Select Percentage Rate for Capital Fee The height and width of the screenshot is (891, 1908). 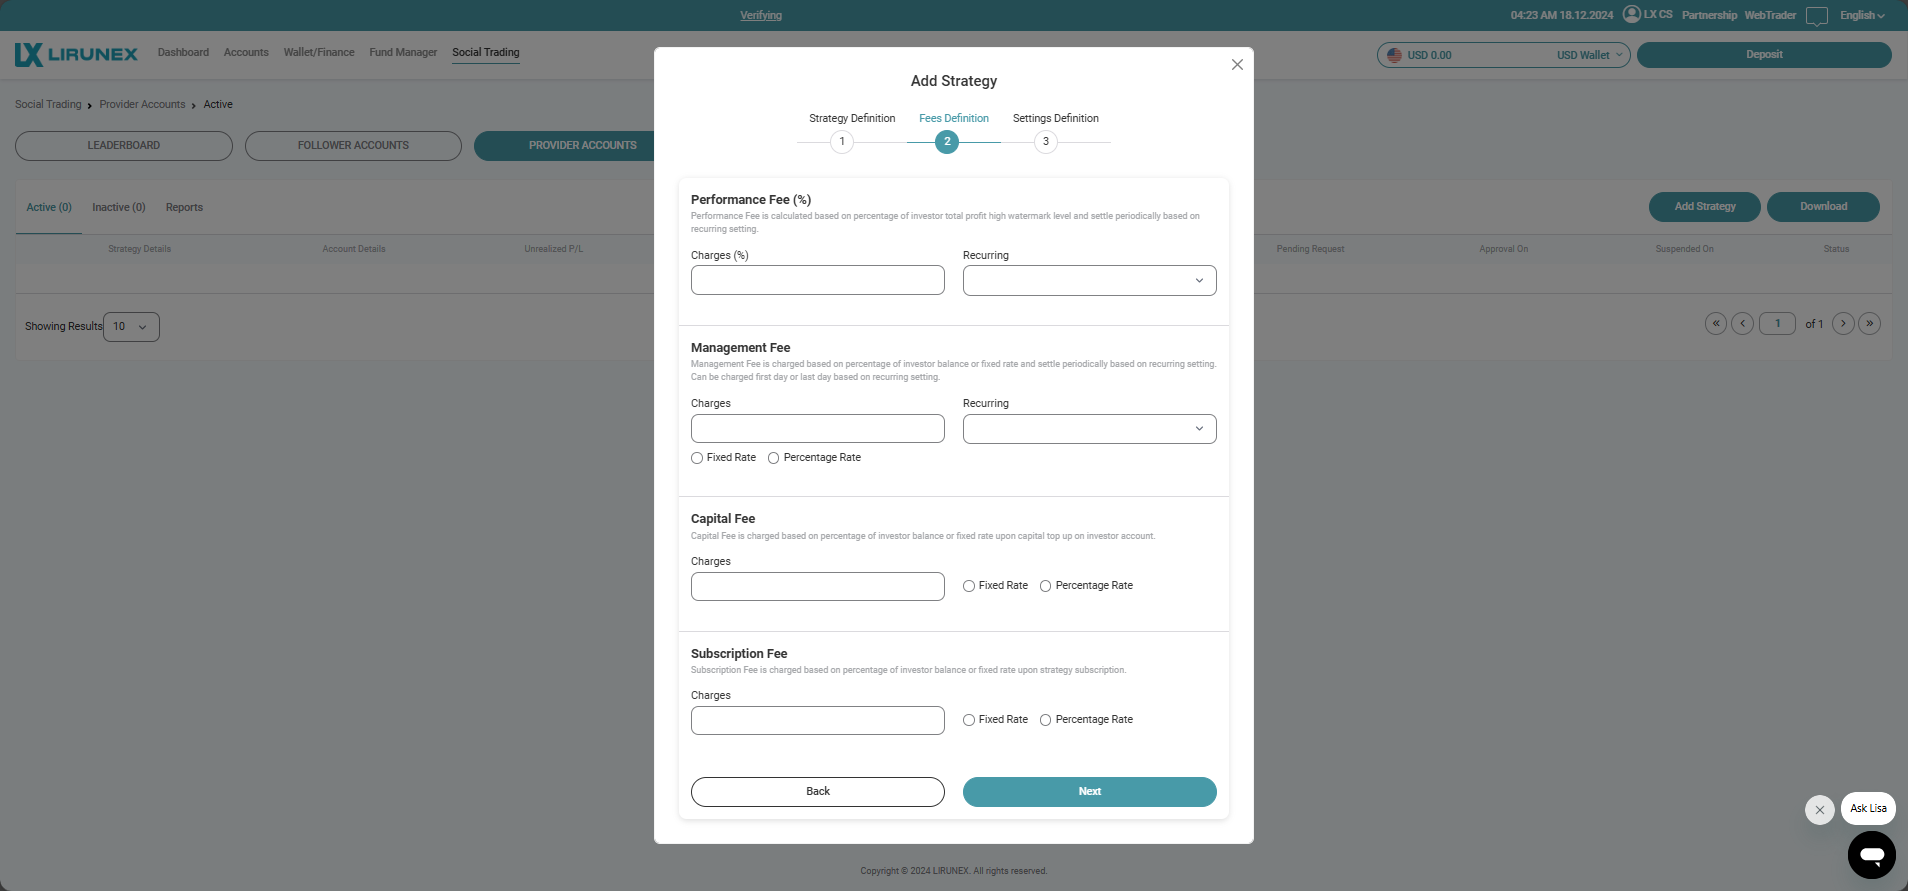1045,586
